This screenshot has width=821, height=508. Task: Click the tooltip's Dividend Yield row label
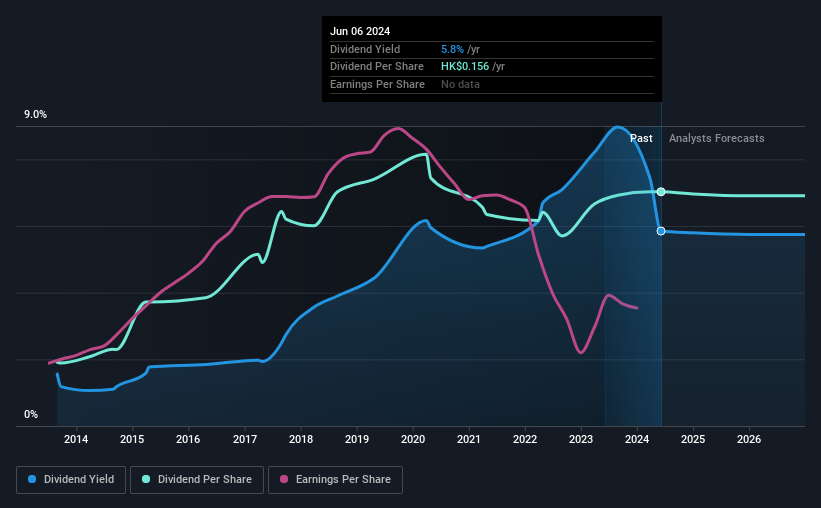coord(365,49)
